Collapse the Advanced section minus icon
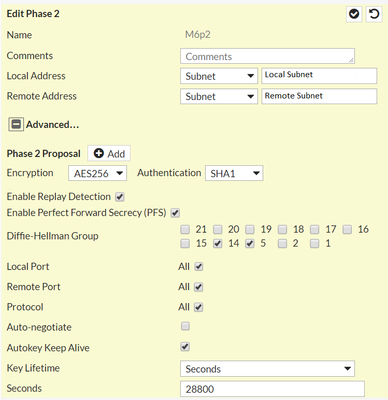Screen dimensions: 388x400 click(16, 124)
